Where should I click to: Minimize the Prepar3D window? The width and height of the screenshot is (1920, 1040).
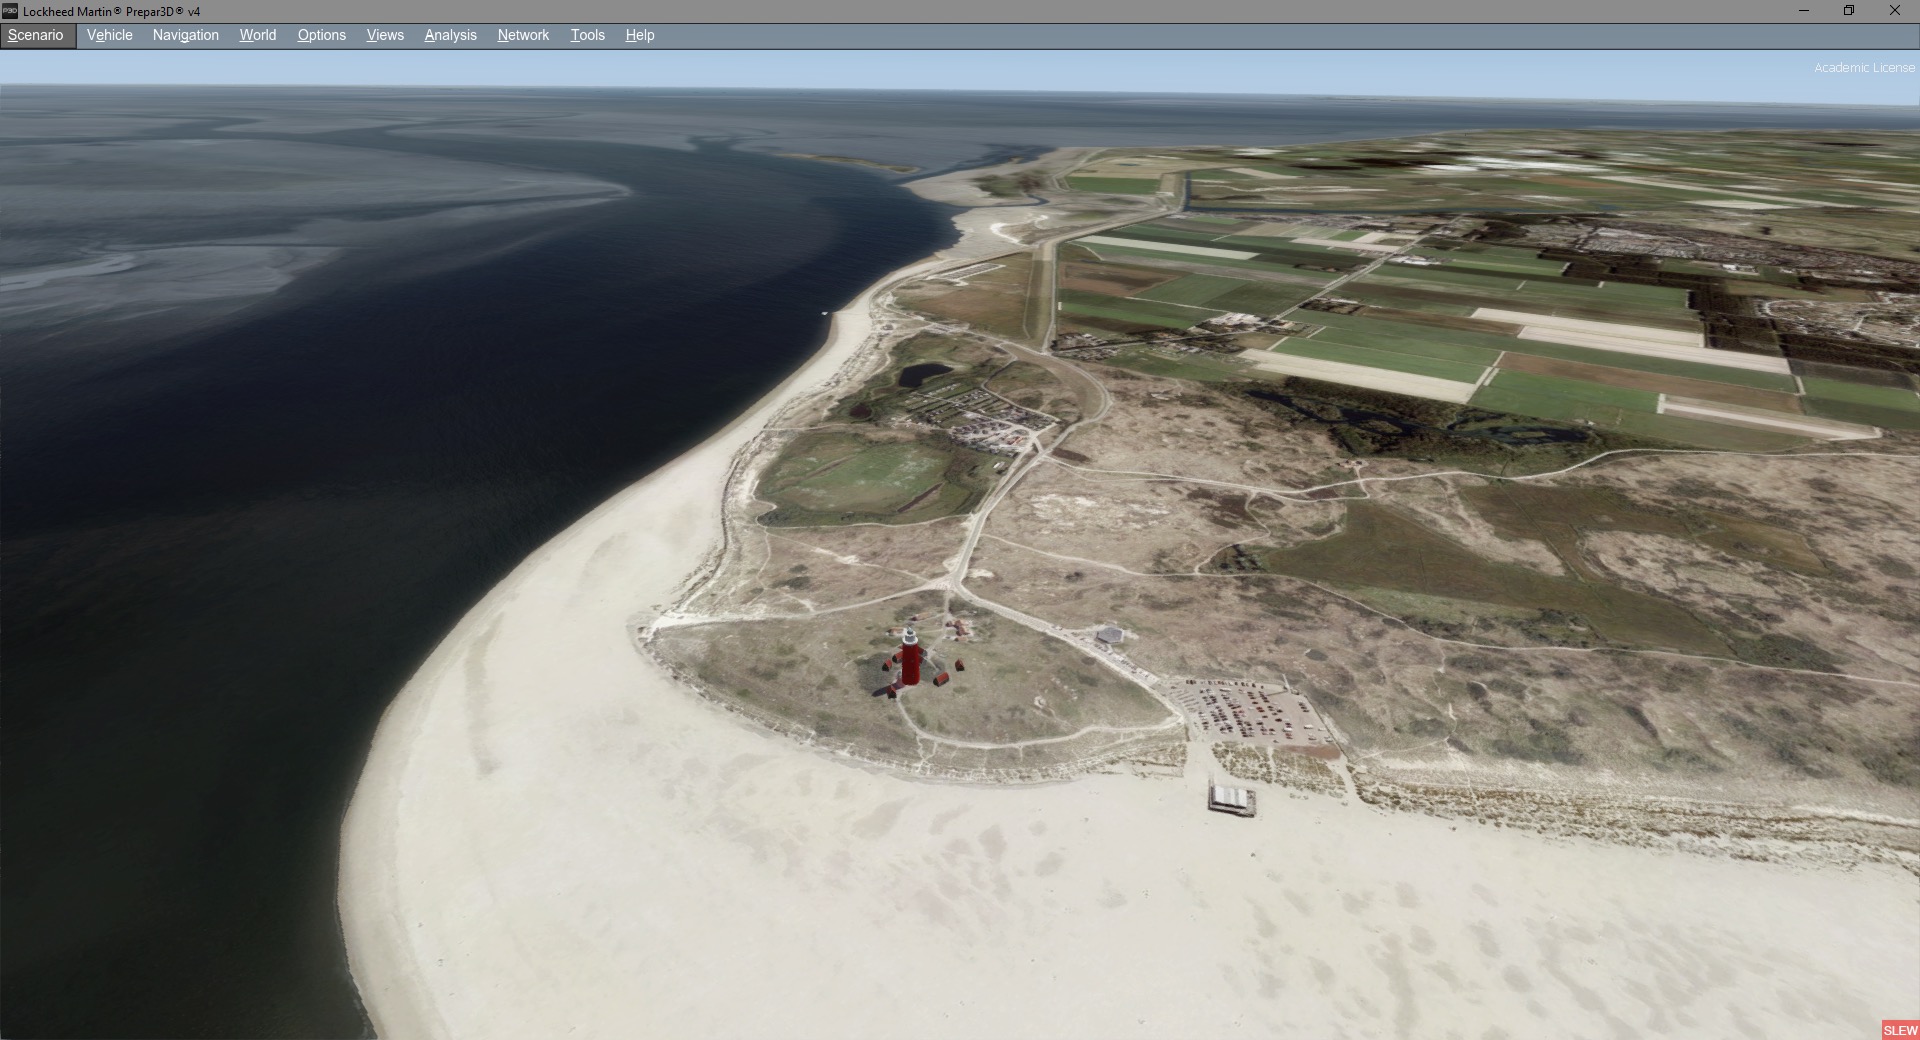(x=1804, y=11)
